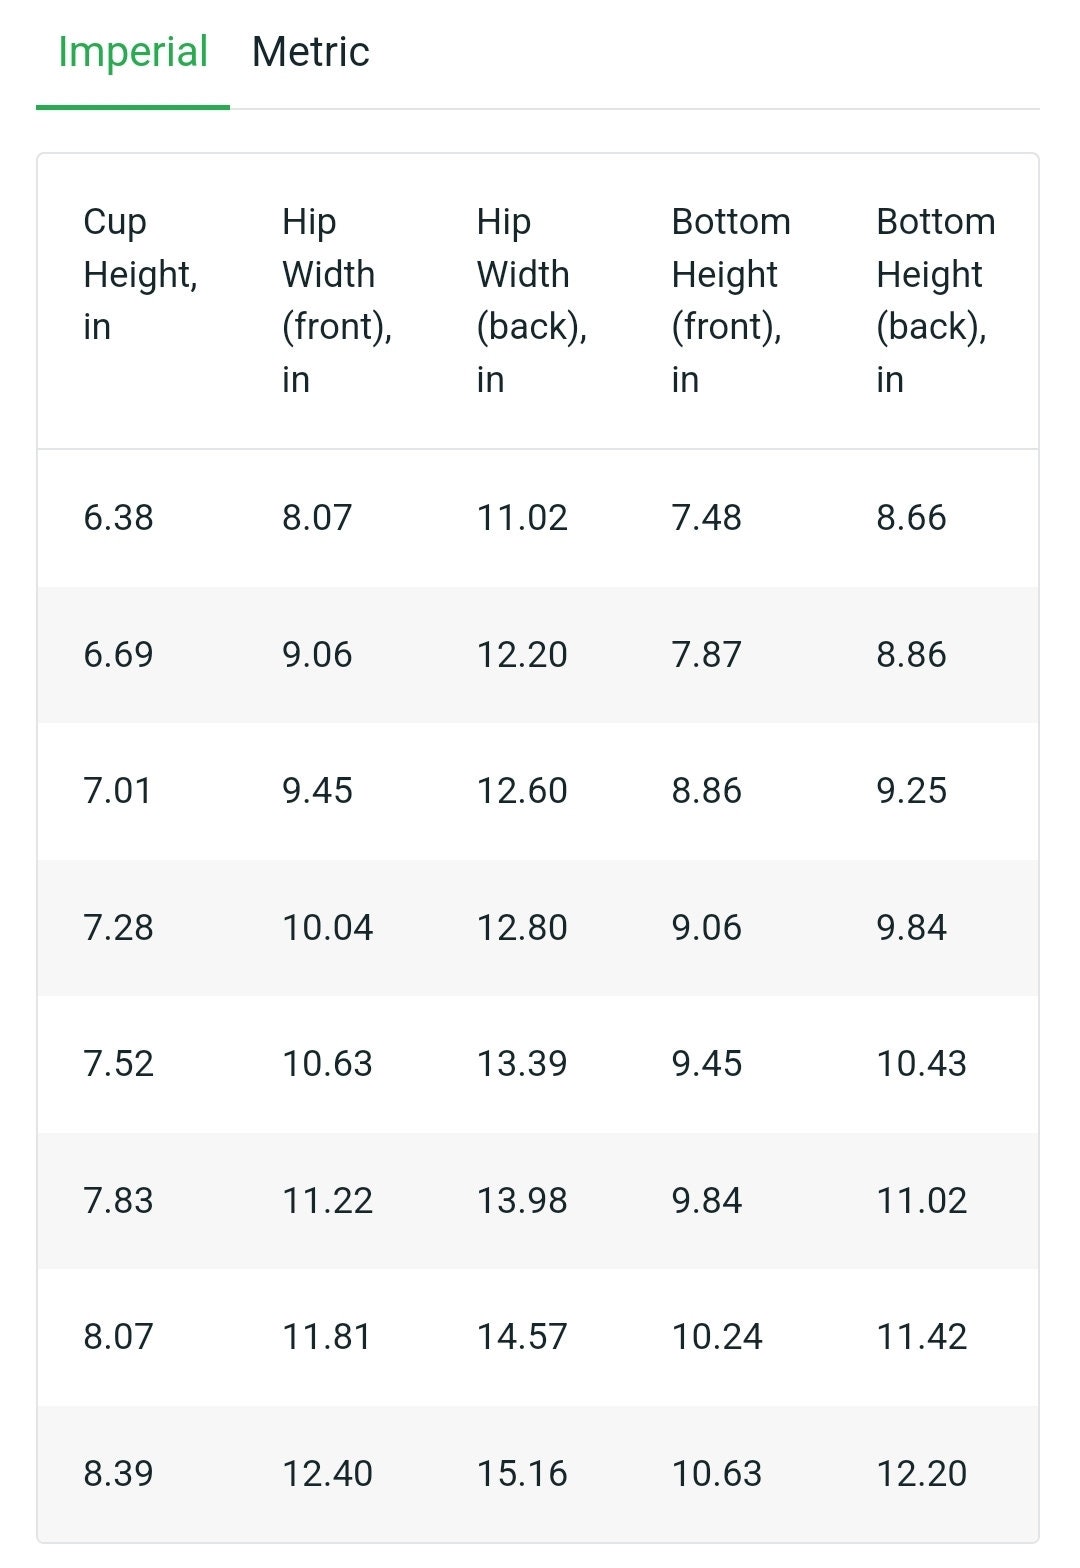Viewport: 1080px width, 1568px height.
Task: Click the 8.39 cup height value
Action: (119, 1474)
